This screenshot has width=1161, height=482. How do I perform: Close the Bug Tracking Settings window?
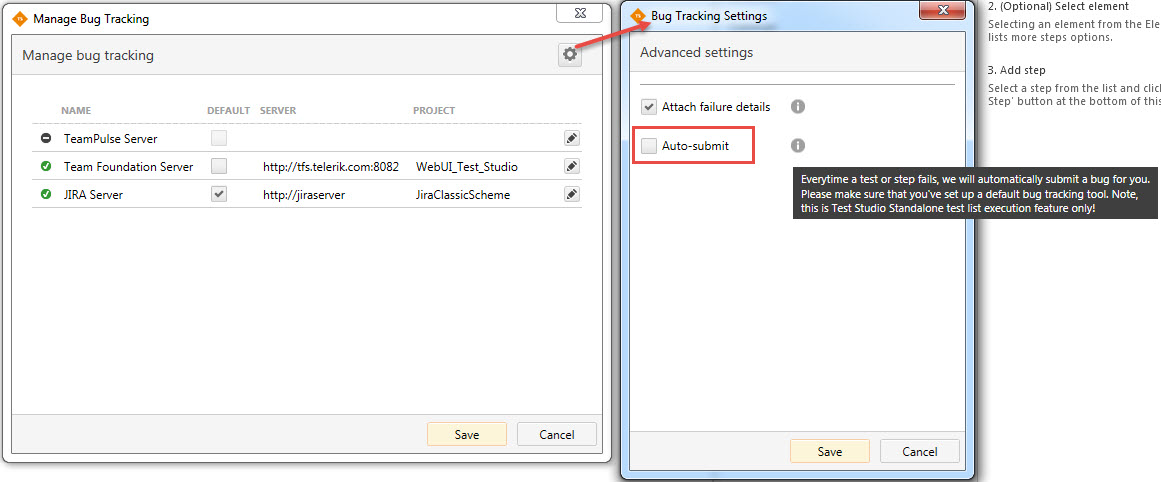tap(944, 10)
